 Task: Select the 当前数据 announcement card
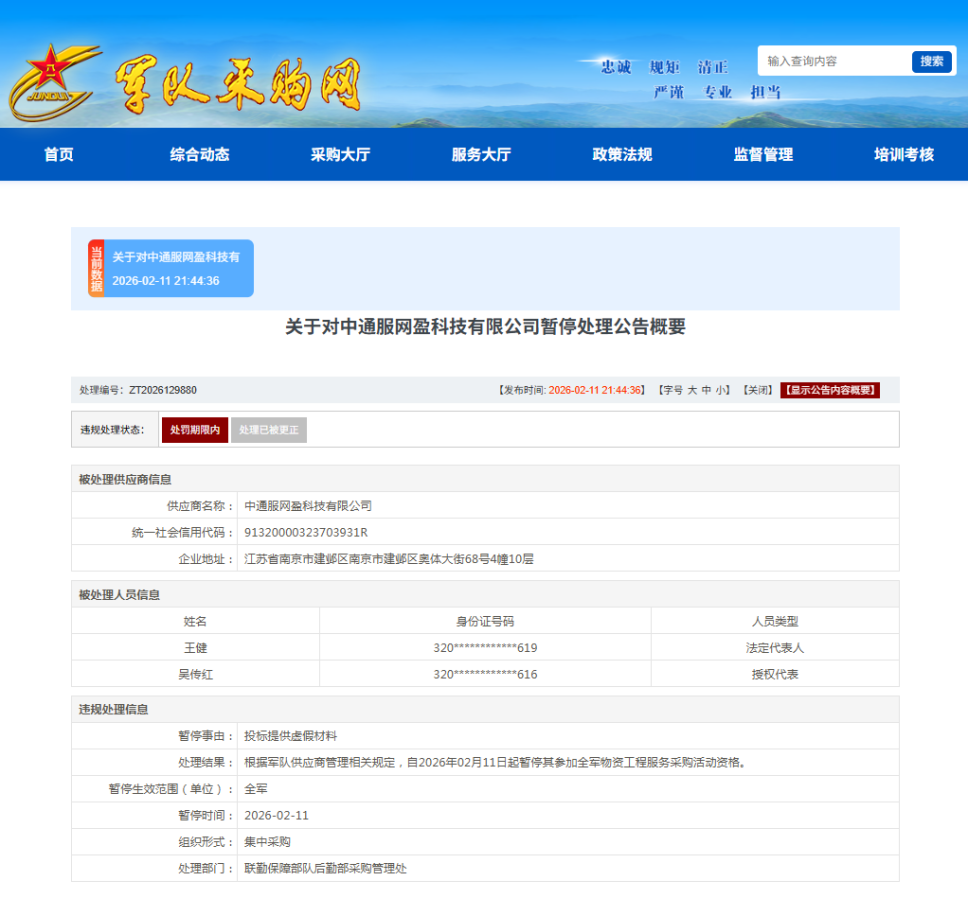pos(171,269)
